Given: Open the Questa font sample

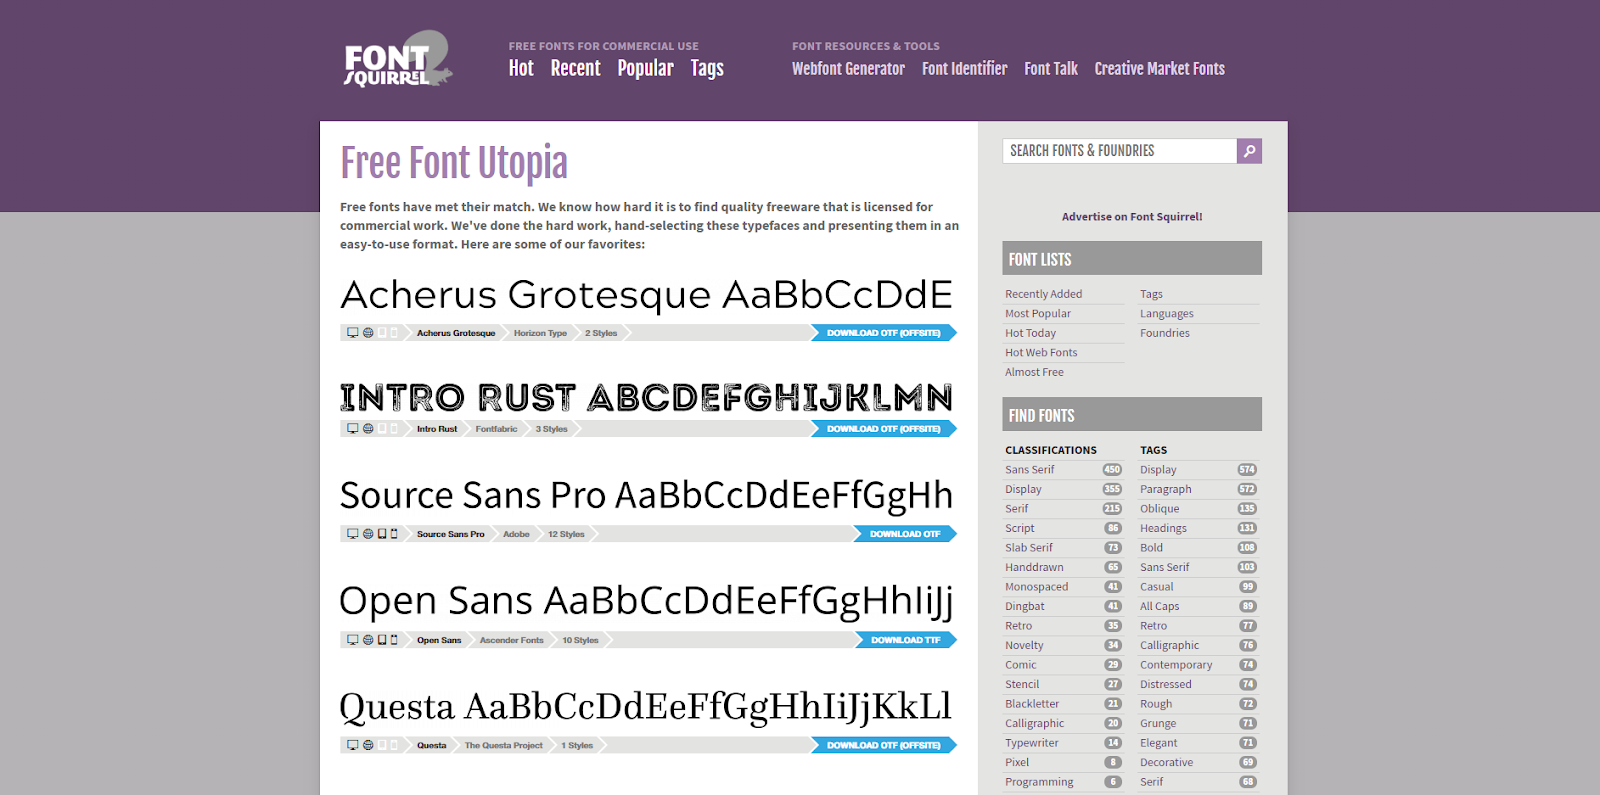Looking at the screenshot, I should [646, 707].
